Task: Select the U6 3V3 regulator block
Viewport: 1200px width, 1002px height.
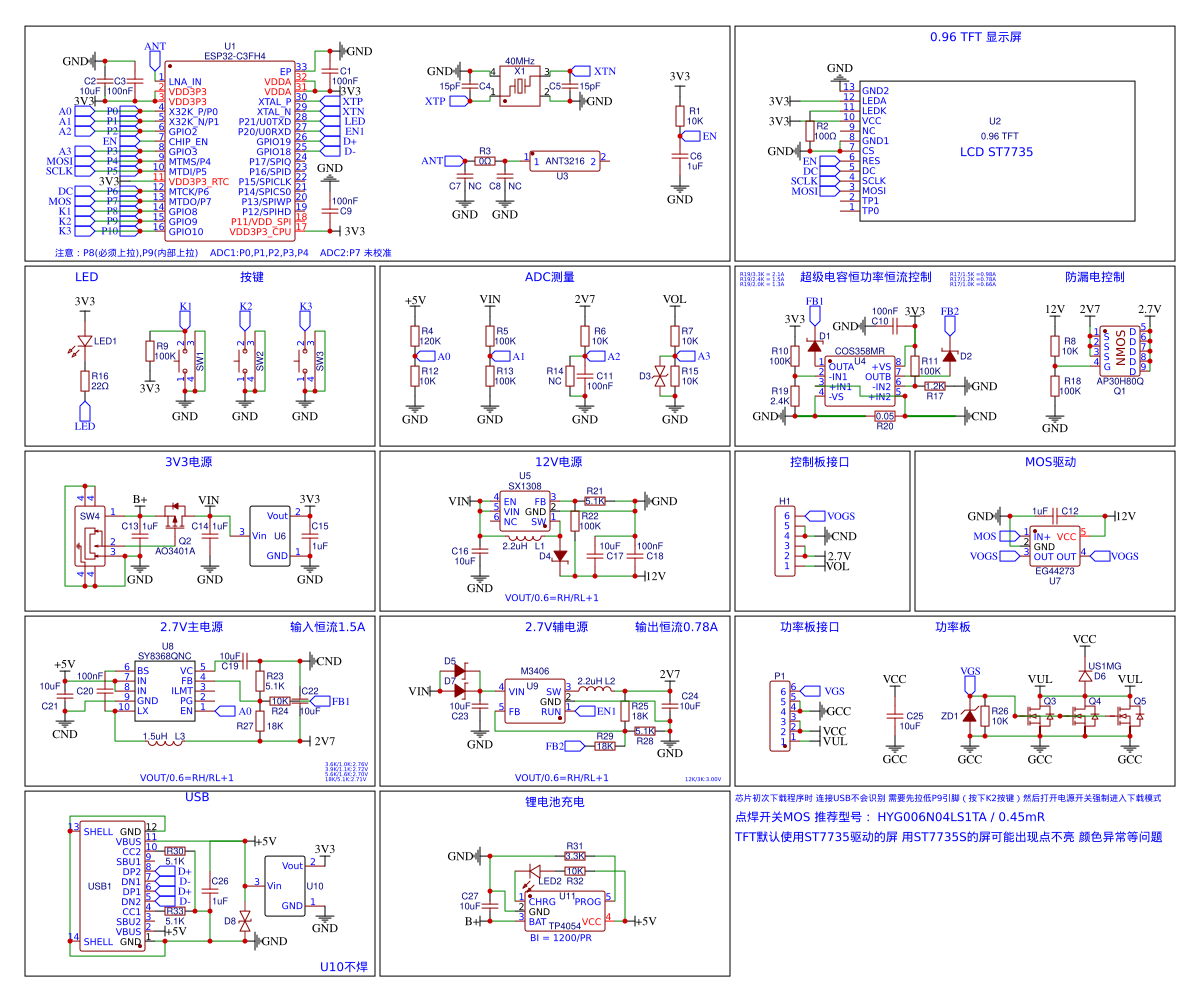Action: tap(269, 536)
